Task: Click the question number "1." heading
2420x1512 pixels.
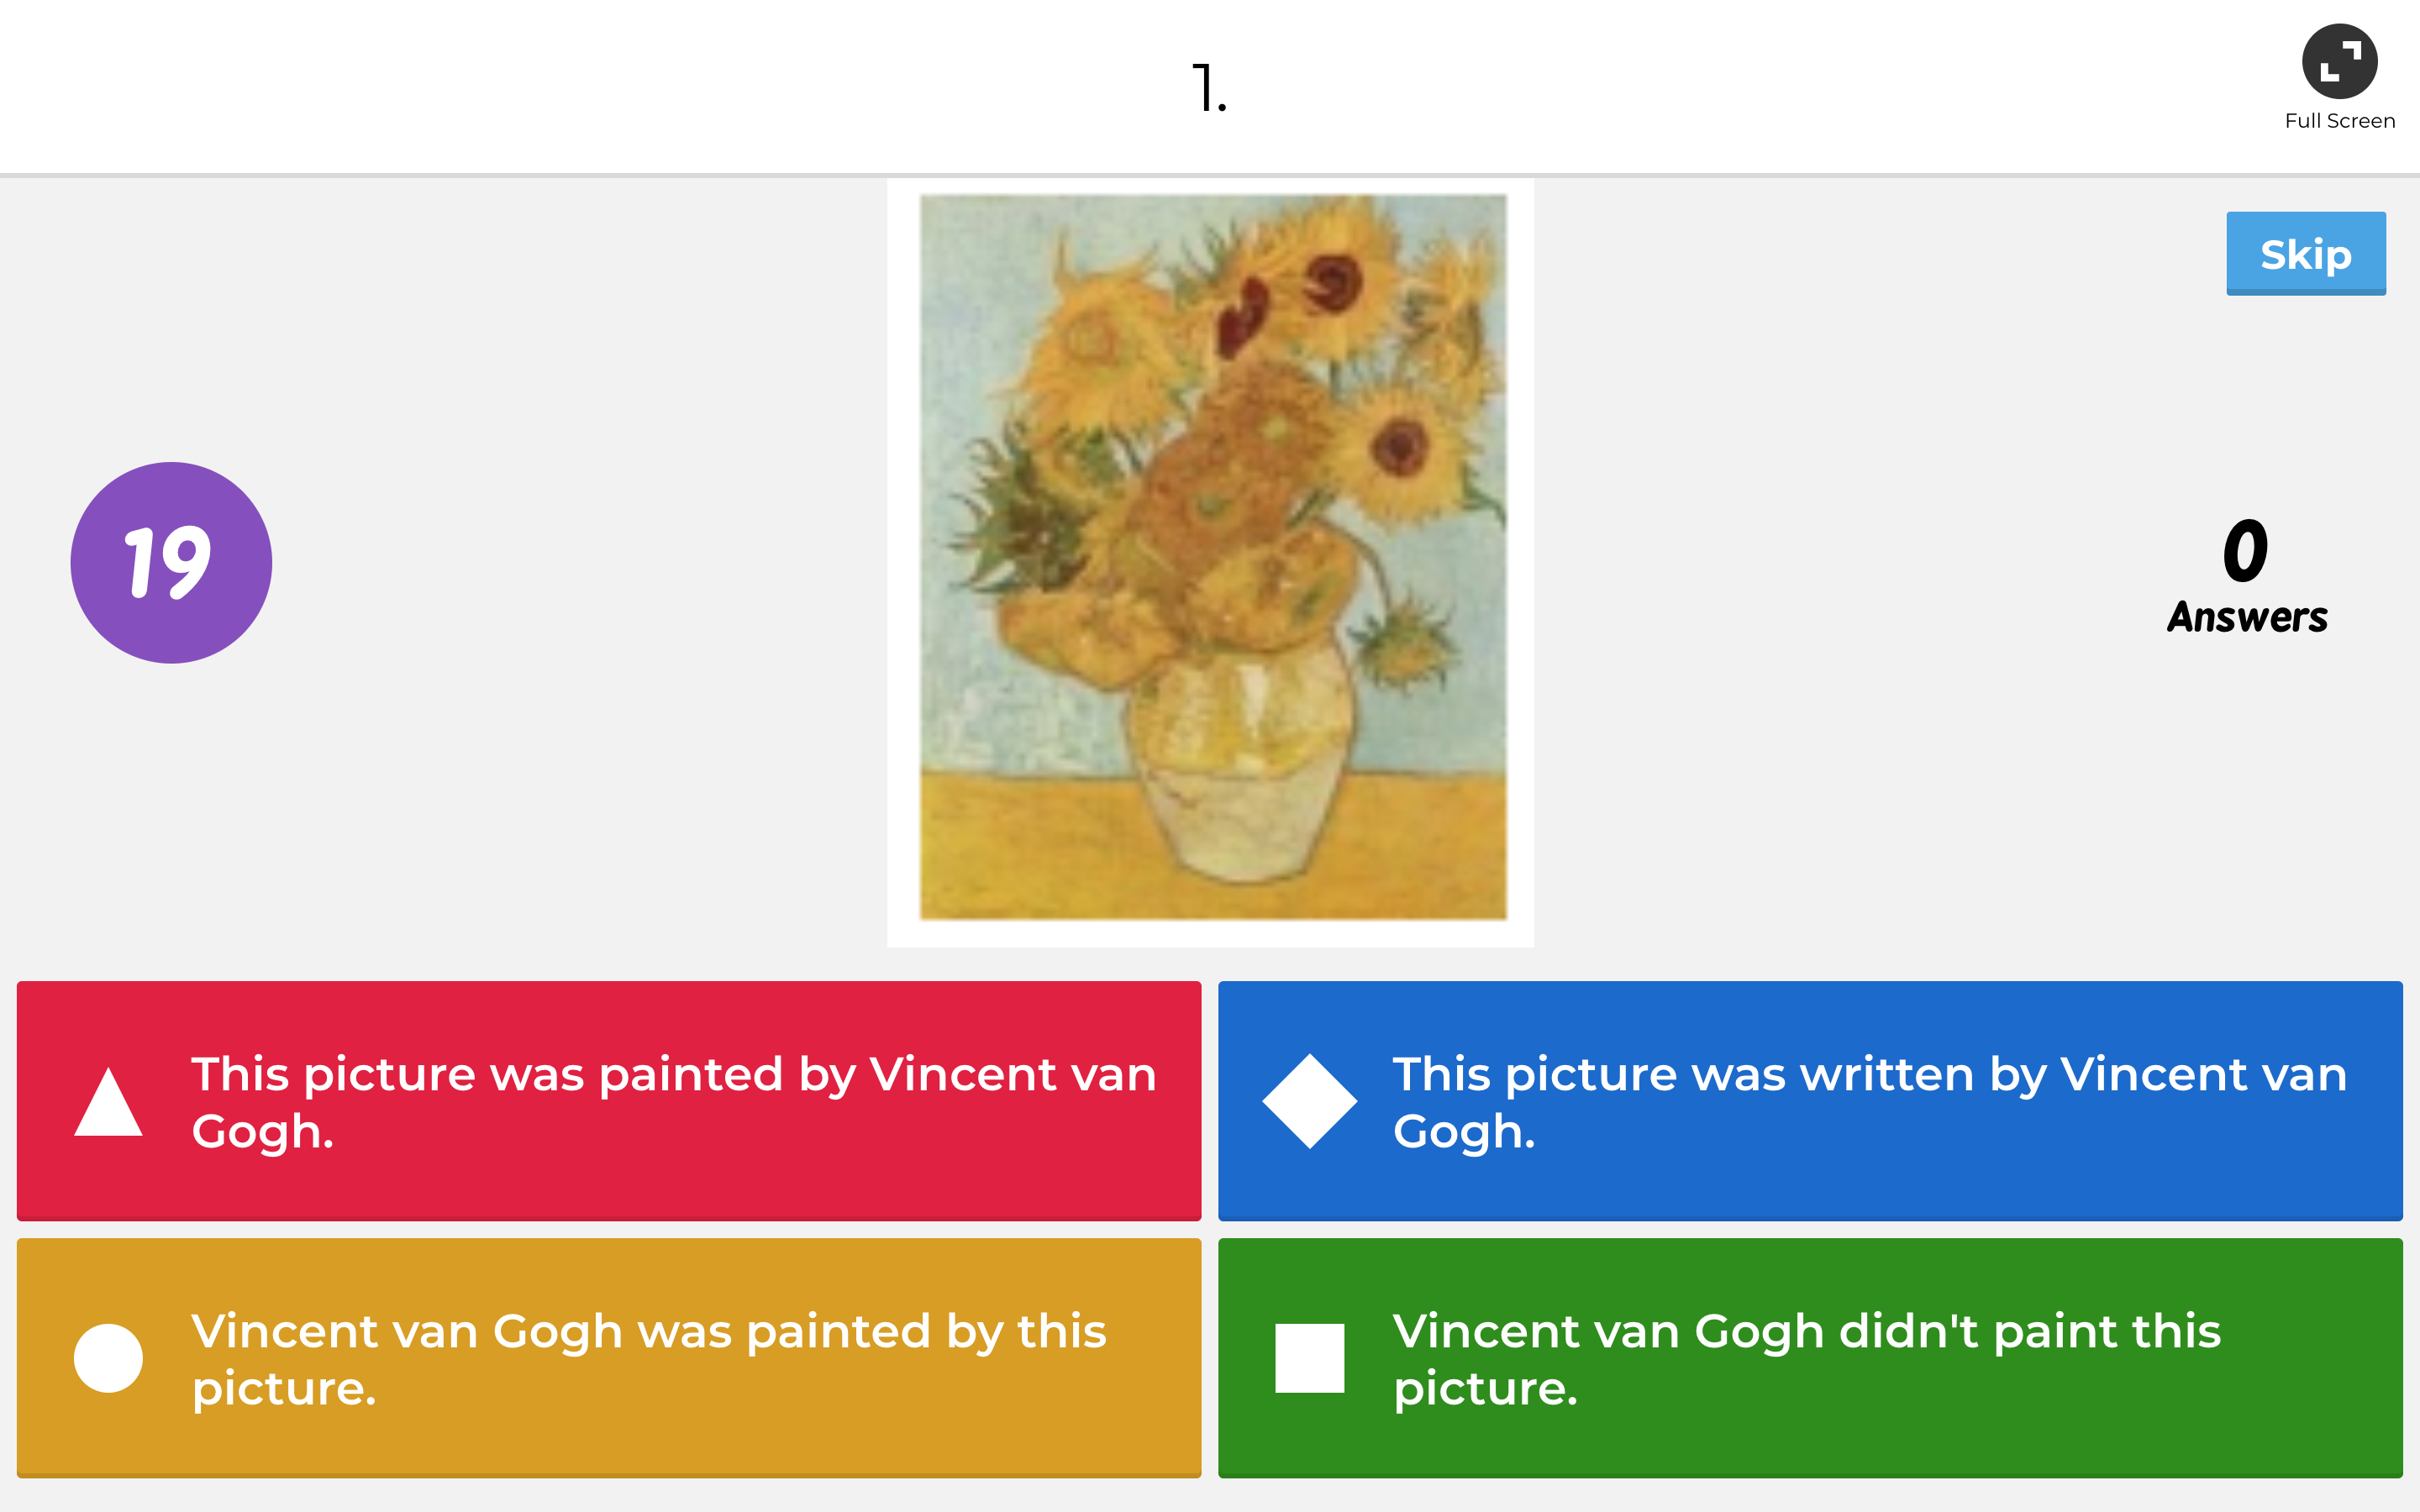Action: coord(1209,88)
